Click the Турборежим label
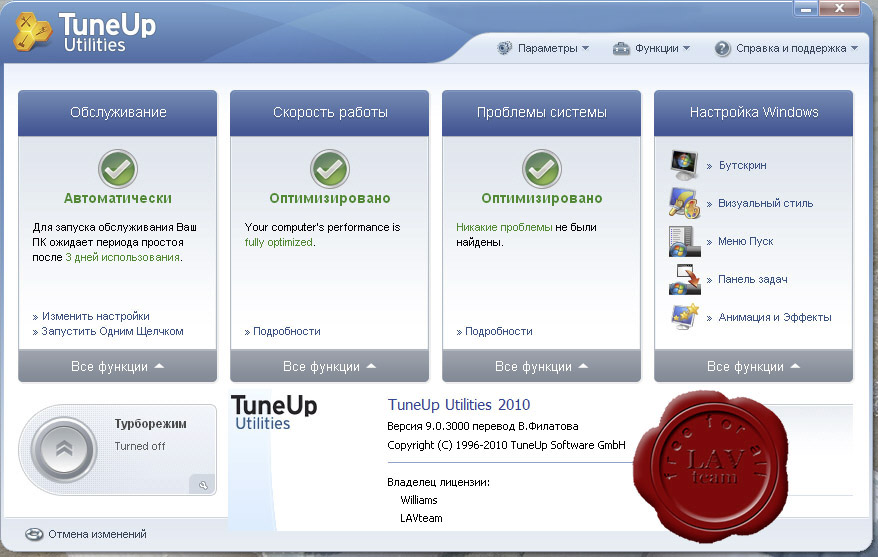Screen dimensions: 878x557 click(x=151, y=424)
